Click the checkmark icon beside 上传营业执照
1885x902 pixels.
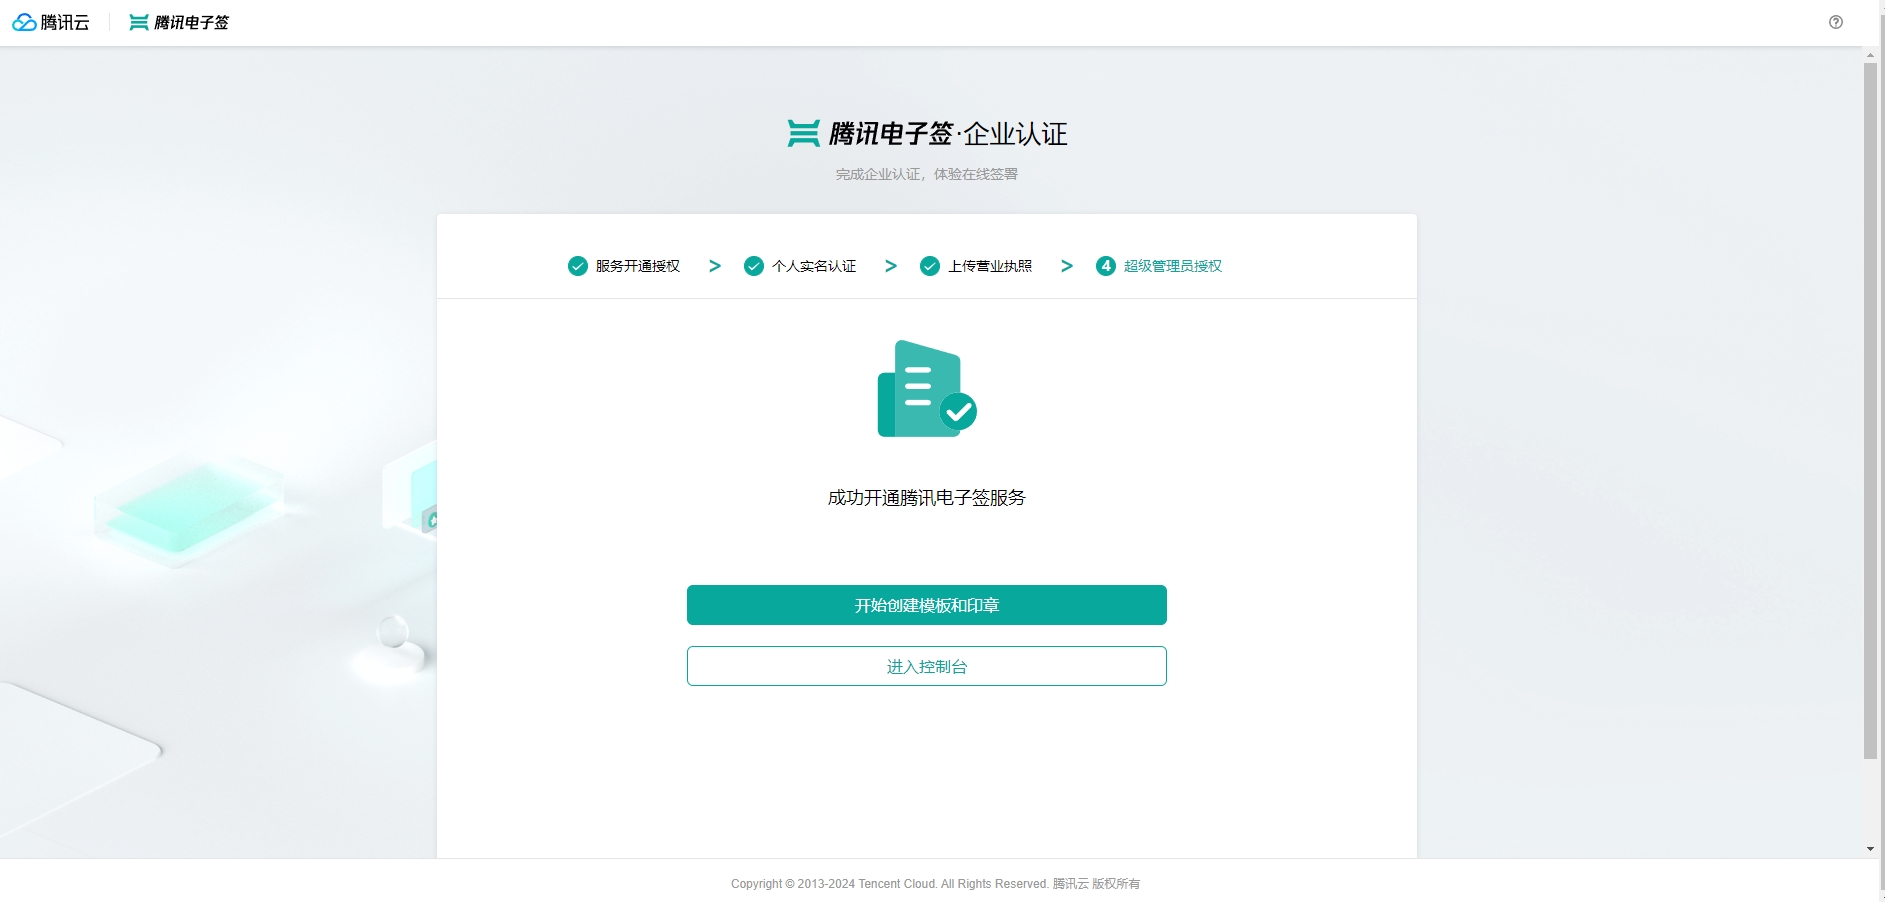pyautogui.click(x=930, y=266)
